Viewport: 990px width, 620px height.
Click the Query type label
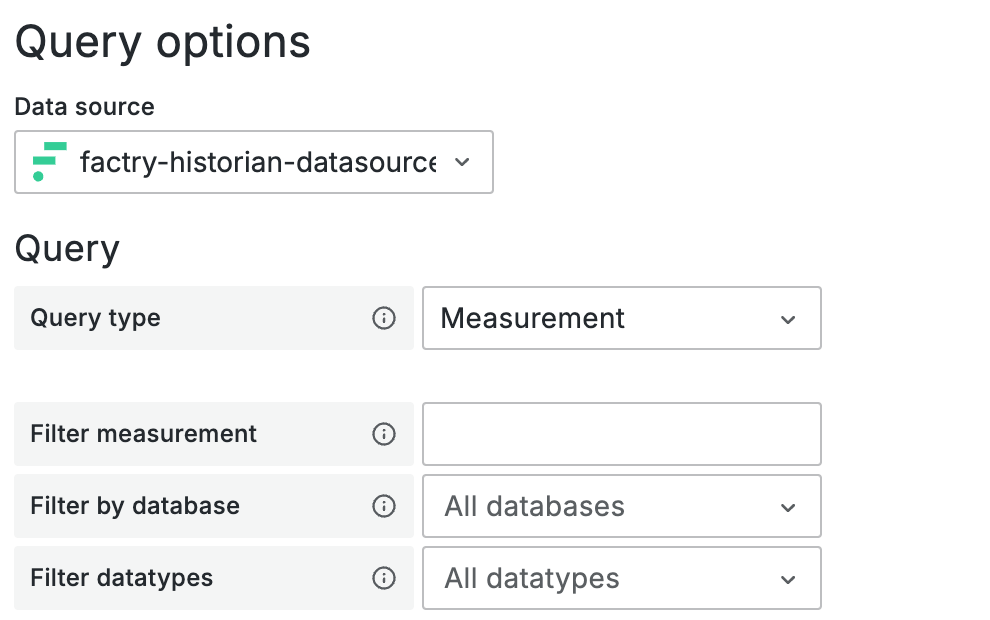95,318
